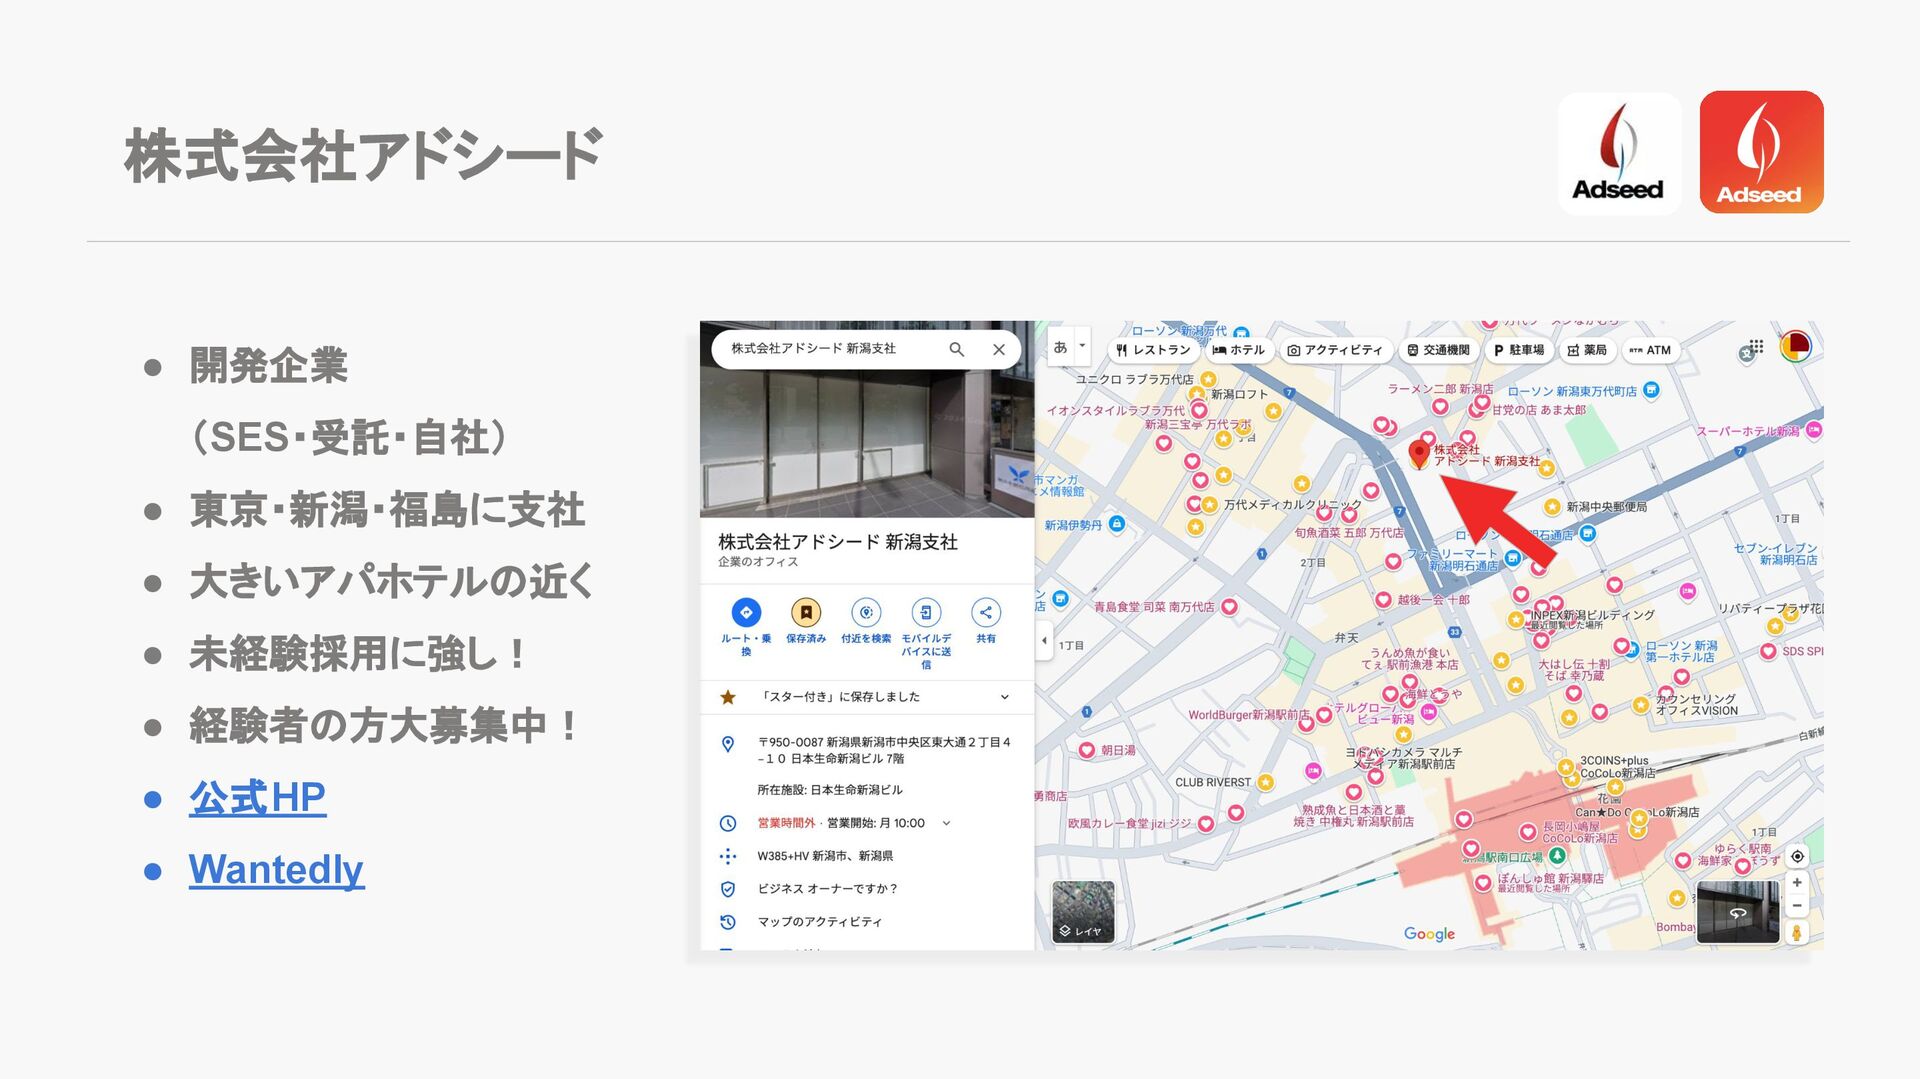Viewport: 1920px width, 1079px height.
Task: Click the ローソン 新潟東万代町店 marker
Action: coord(1651,390)
